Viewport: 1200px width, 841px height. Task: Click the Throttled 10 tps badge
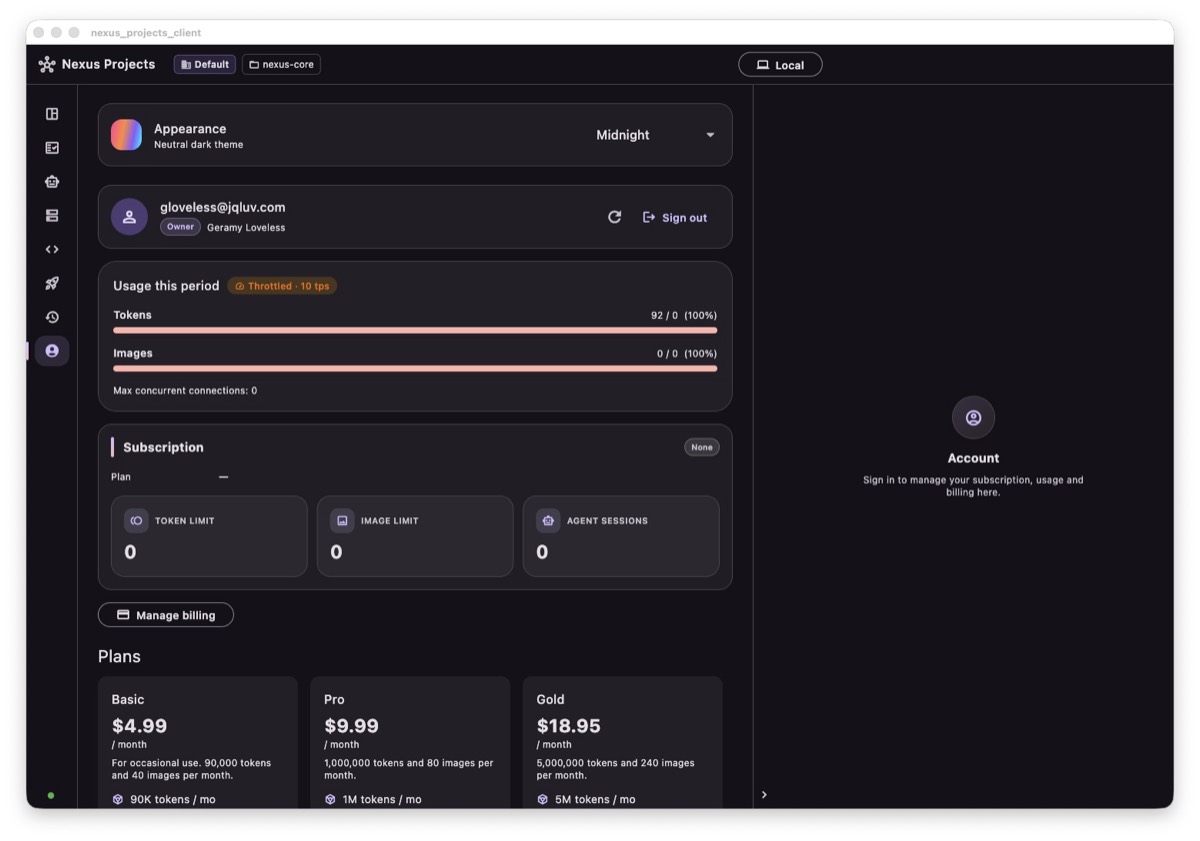tap(282, 286)
